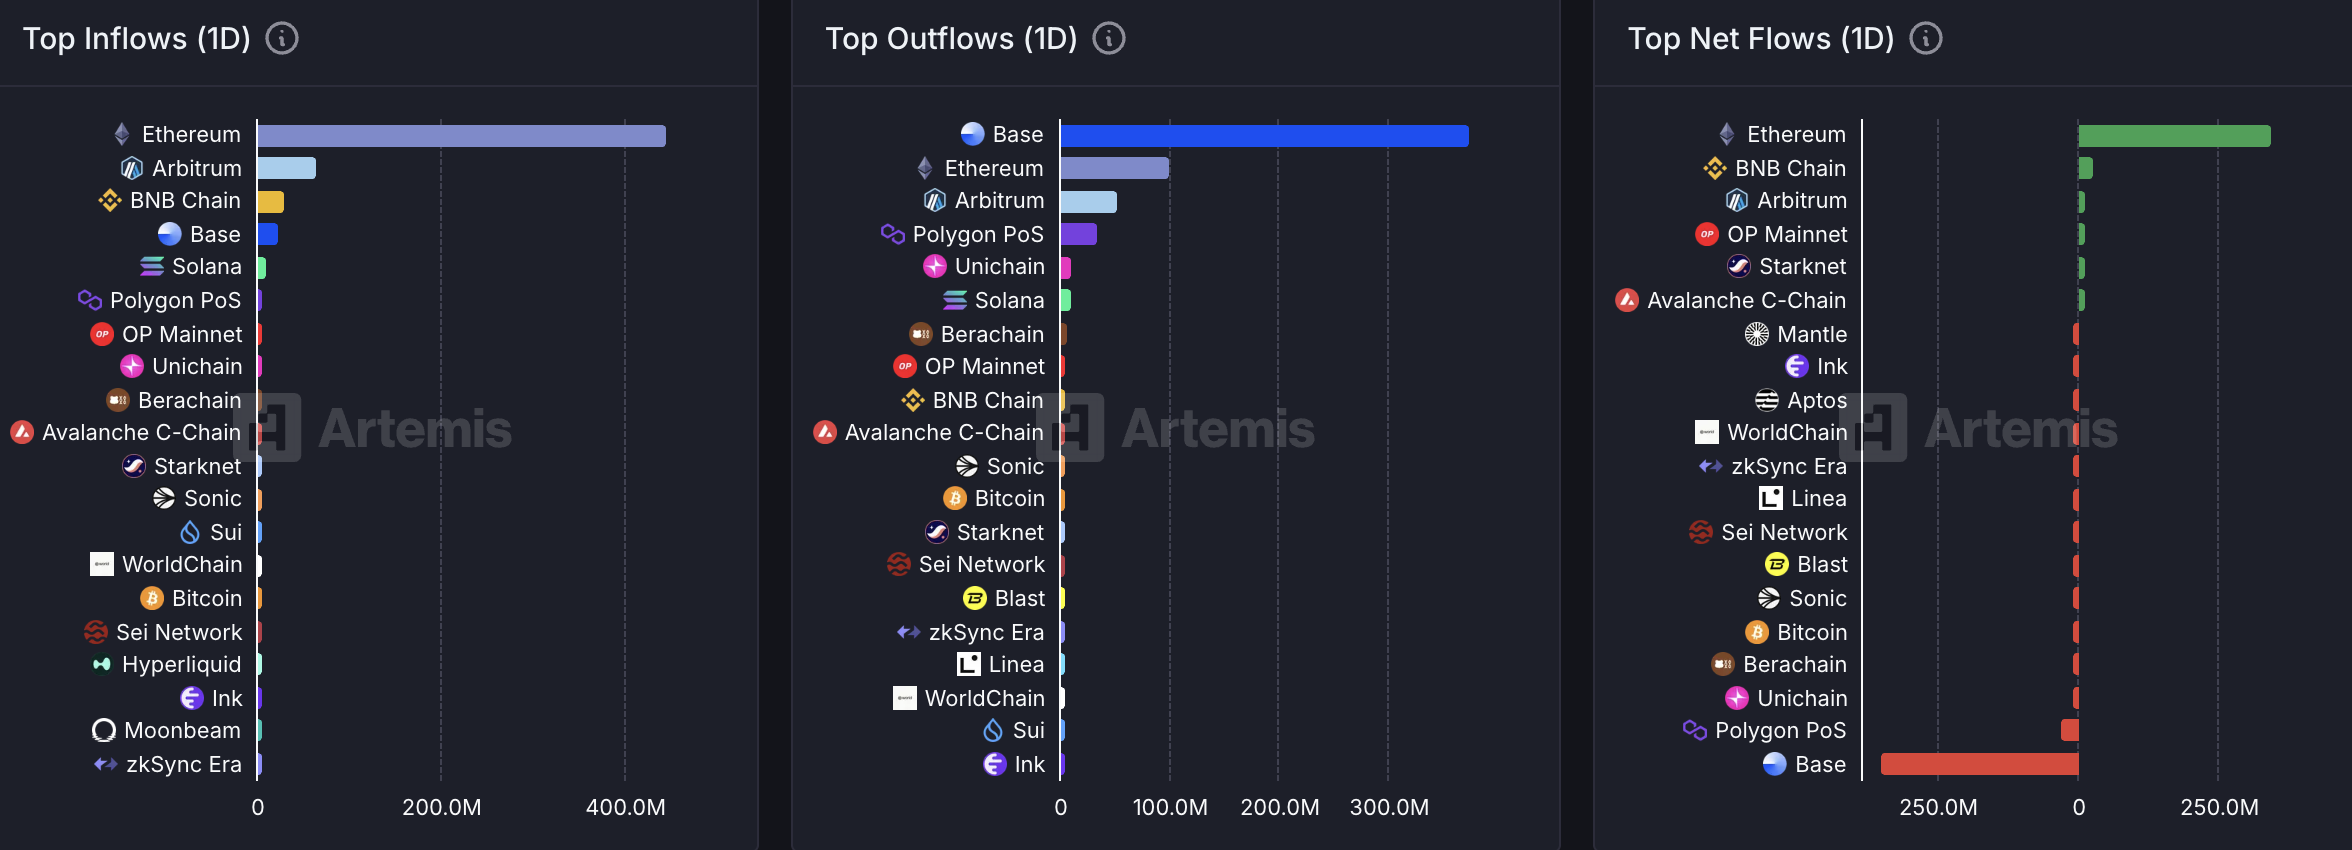Click the Ethereum bar in the Top Inflows chart
Viewport: 2352px width, 850px height.
point(461,136)
